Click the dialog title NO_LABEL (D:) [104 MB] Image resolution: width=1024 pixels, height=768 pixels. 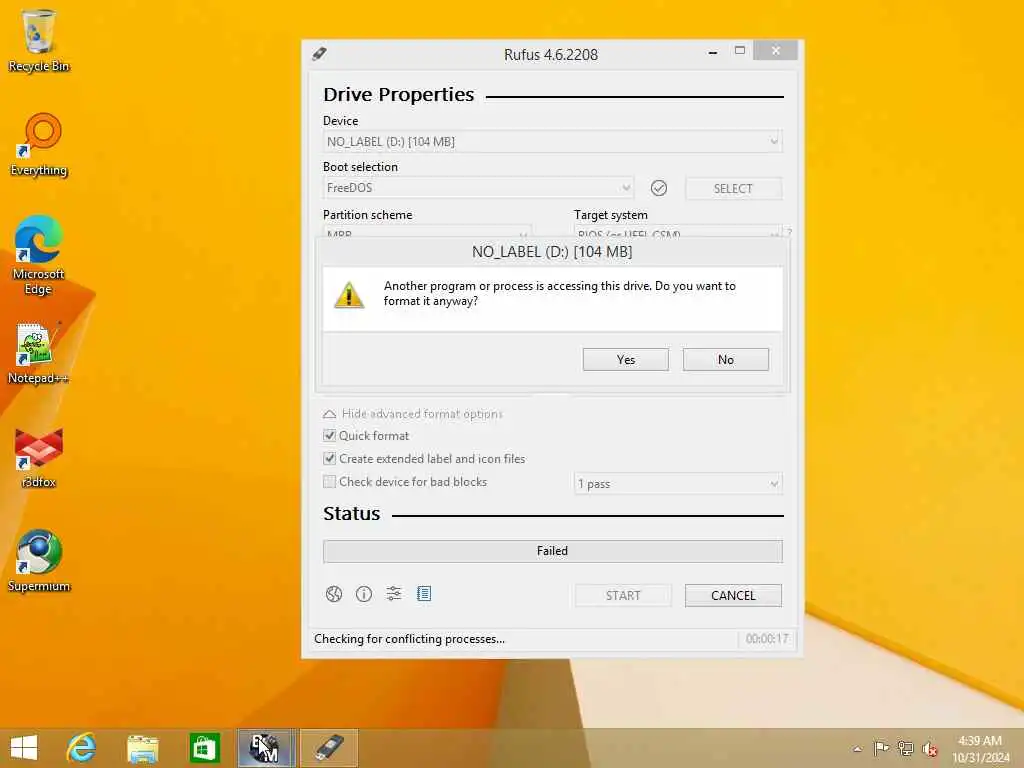click(x=552, y=252)
